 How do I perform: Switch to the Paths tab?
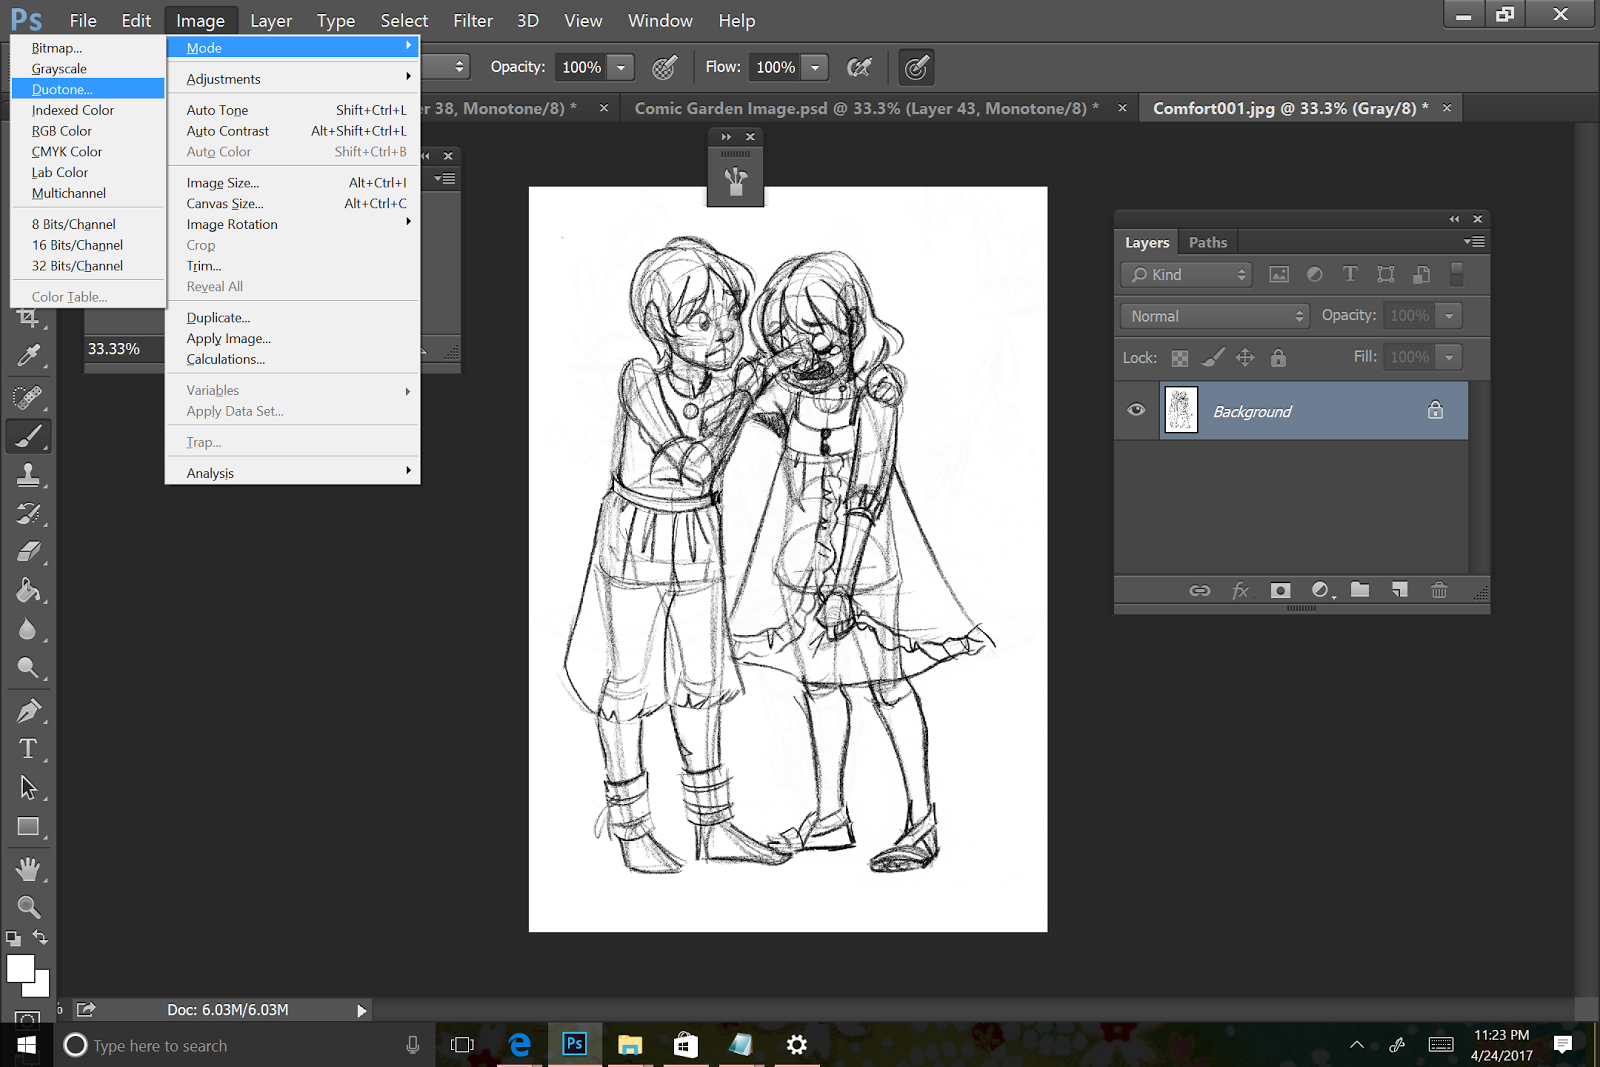click(1207, 242)
